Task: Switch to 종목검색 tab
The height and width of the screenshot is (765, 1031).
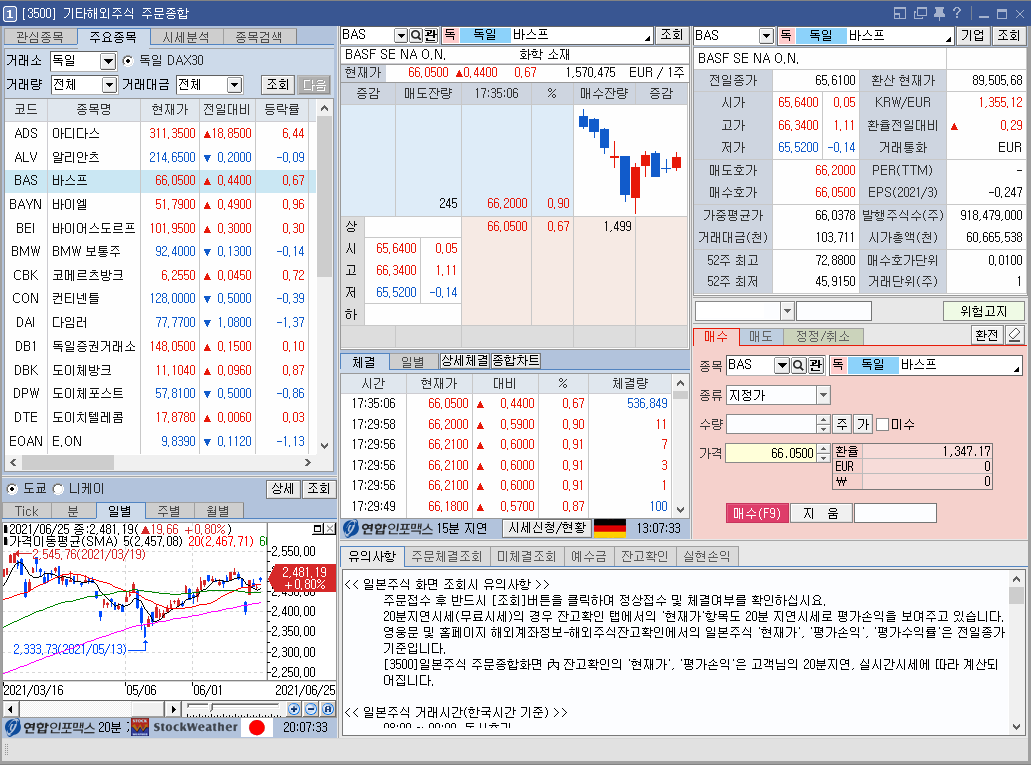Action: (259, 37)
